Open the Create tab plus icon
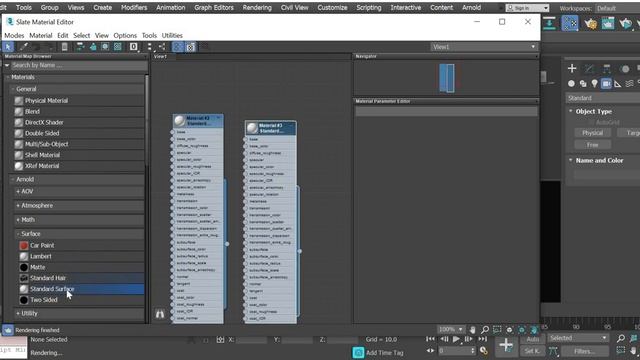 click(x=572, y=68)
